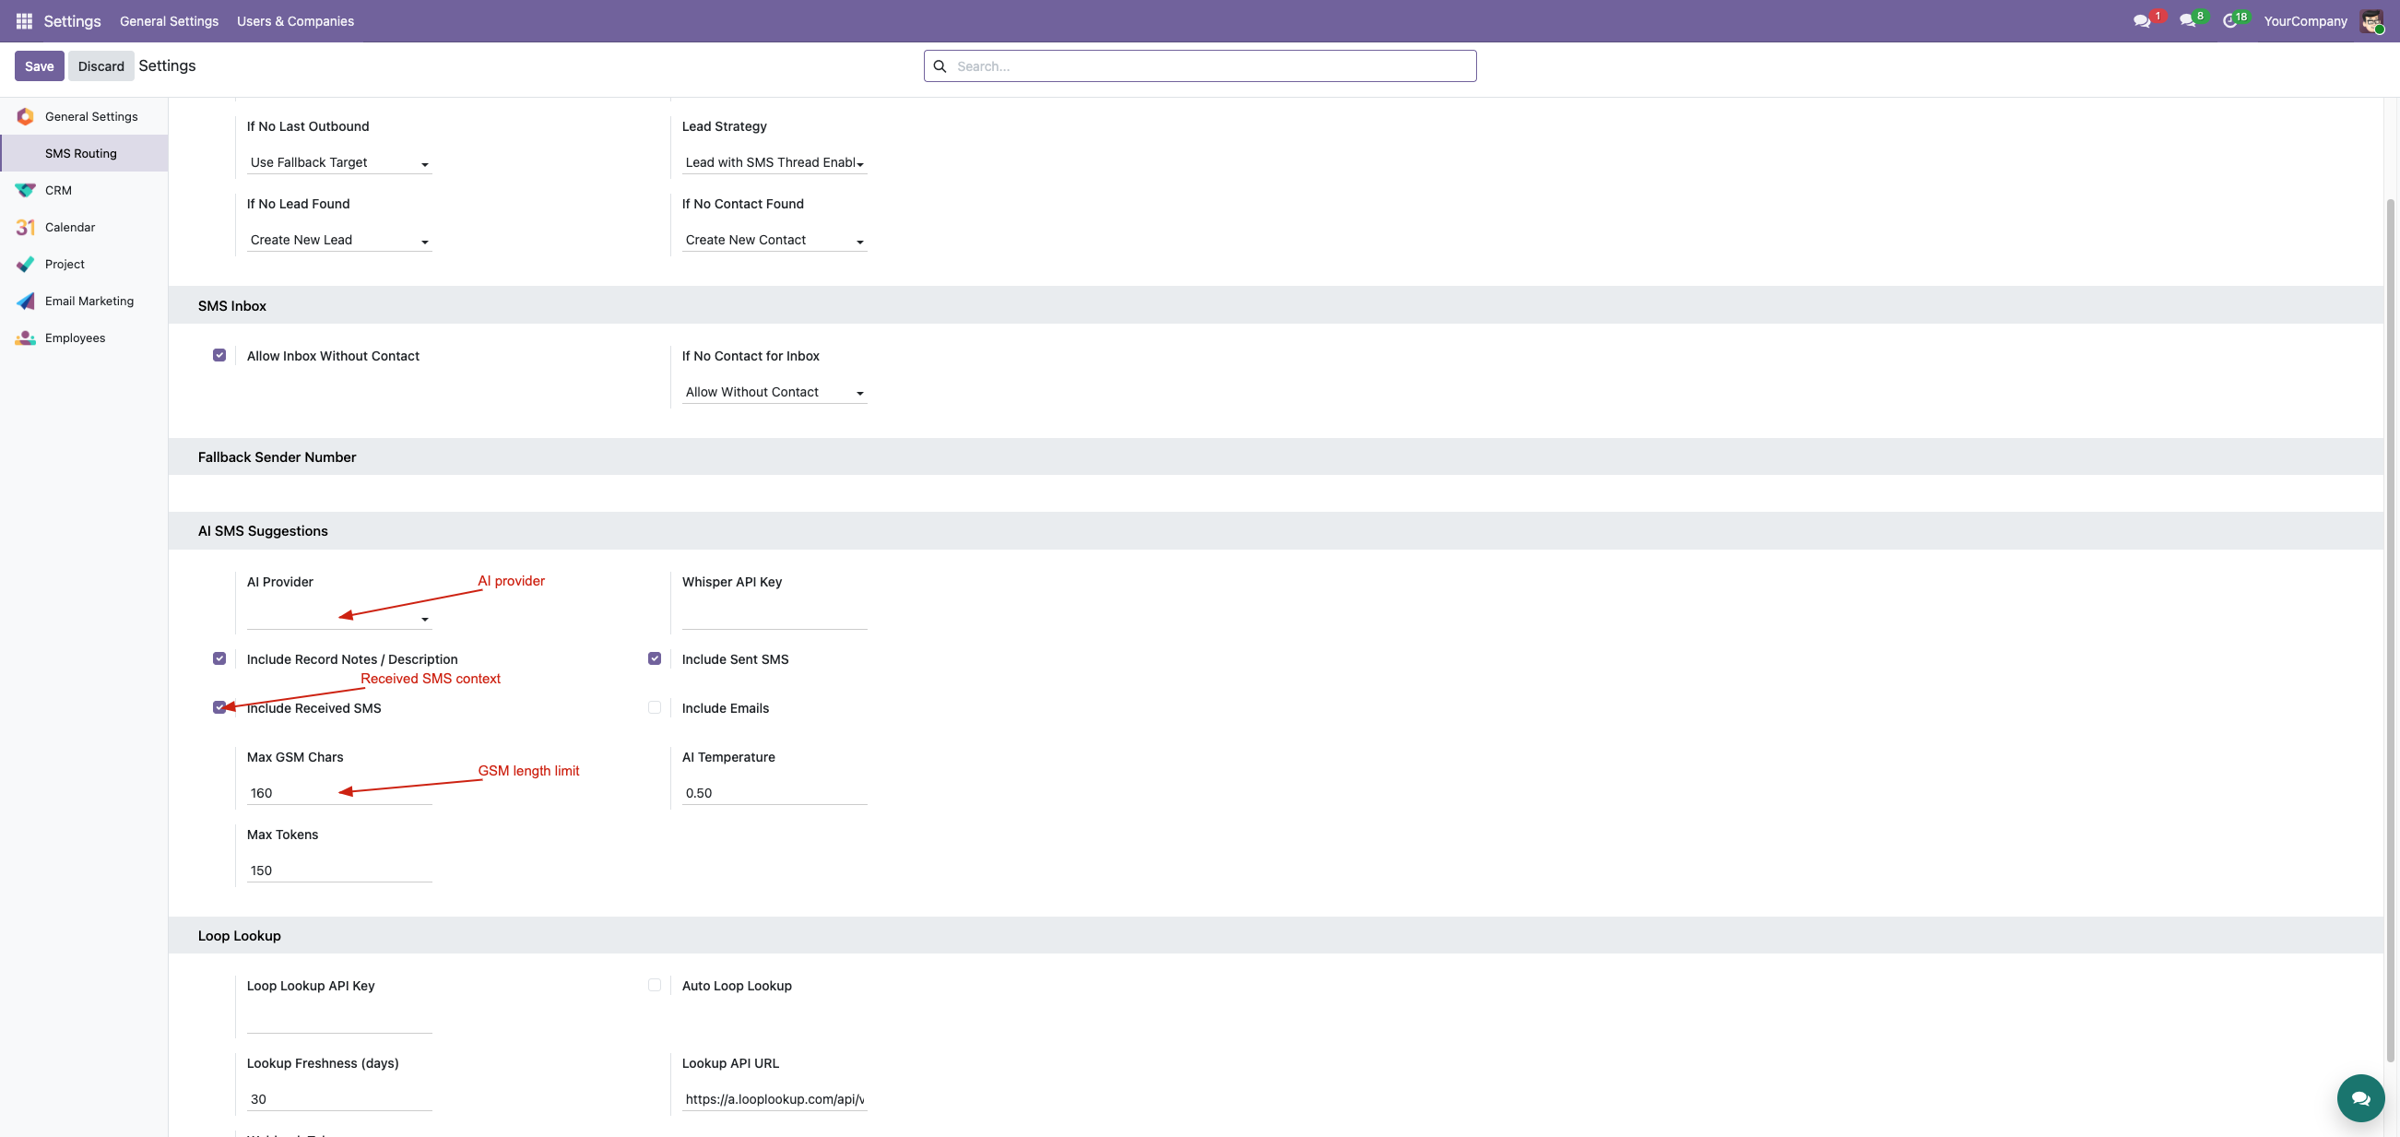Click the user avatar in top bar

tap(2372, 21)
